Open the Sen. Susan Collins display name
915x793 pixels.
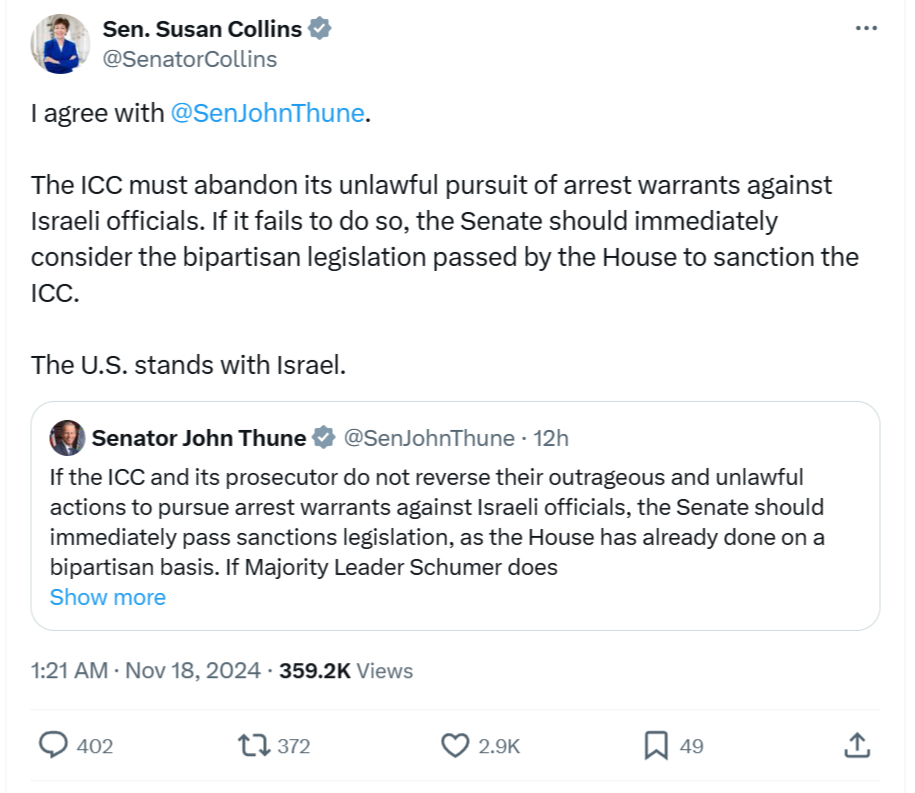tap(203, 29)
